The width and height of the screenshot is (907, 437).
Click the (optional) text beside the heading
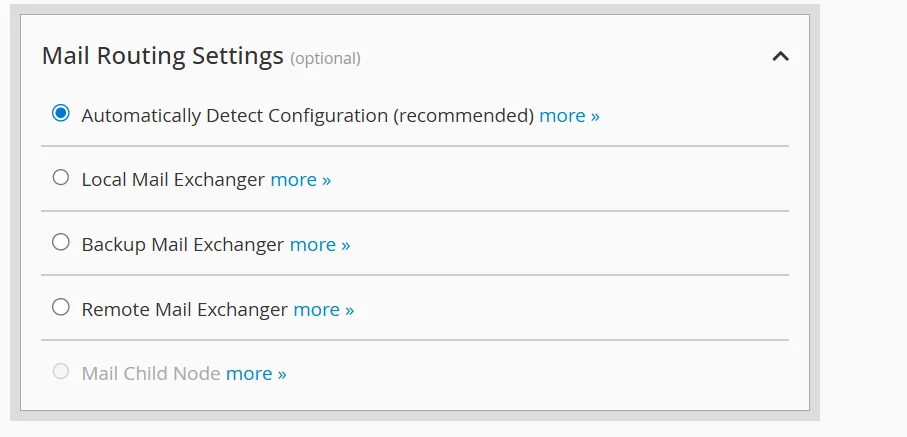(x=325, y=59)
